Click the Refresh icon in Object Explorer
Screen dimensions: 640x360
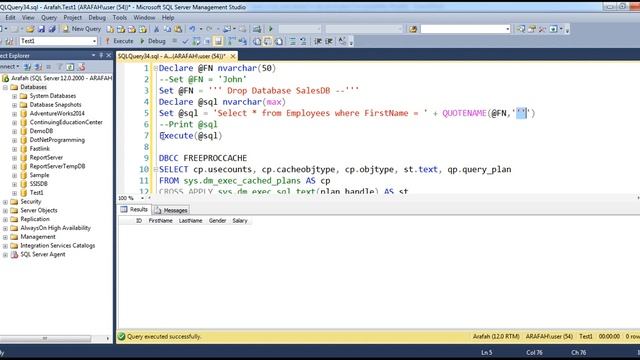click(70, 67)
